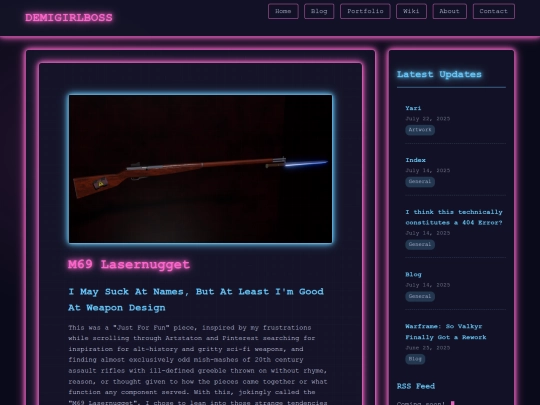Select the Blog tag under Warframe post

[415, 359]
